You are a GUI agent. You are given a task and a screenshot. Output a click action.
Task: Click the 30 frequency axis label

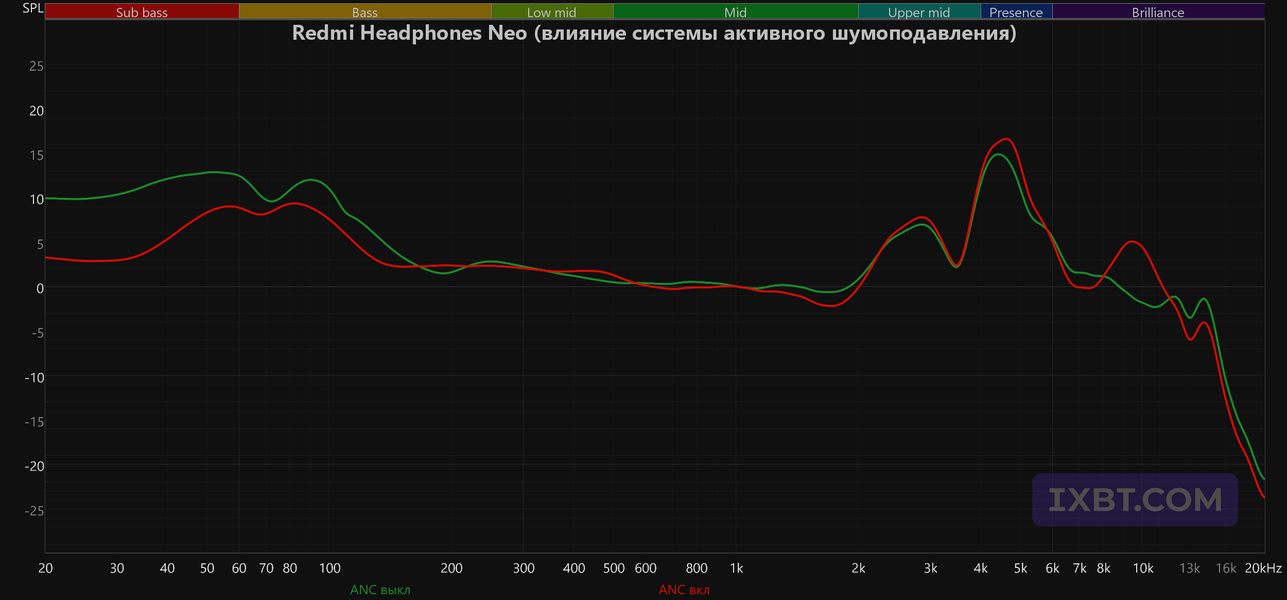(117, 568)
